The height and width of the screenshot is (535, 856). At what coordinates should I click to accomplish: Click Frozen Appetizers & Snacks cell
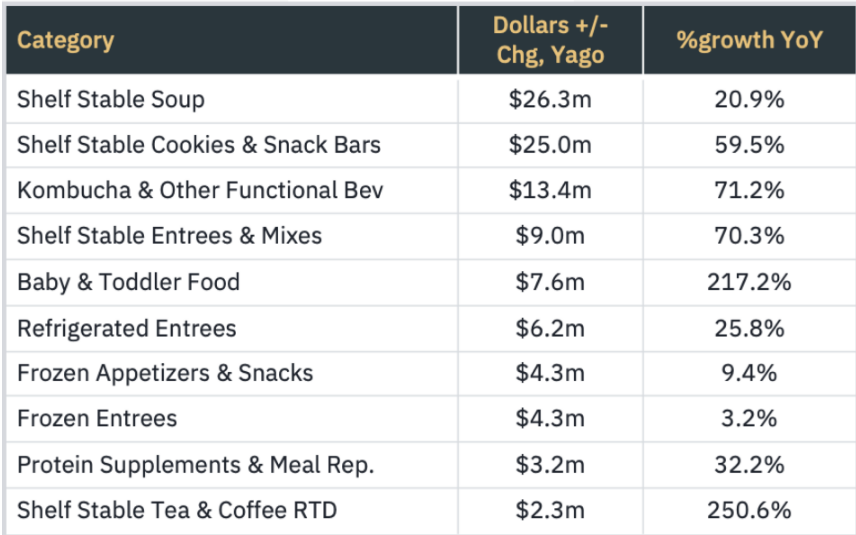click(165, 373)
